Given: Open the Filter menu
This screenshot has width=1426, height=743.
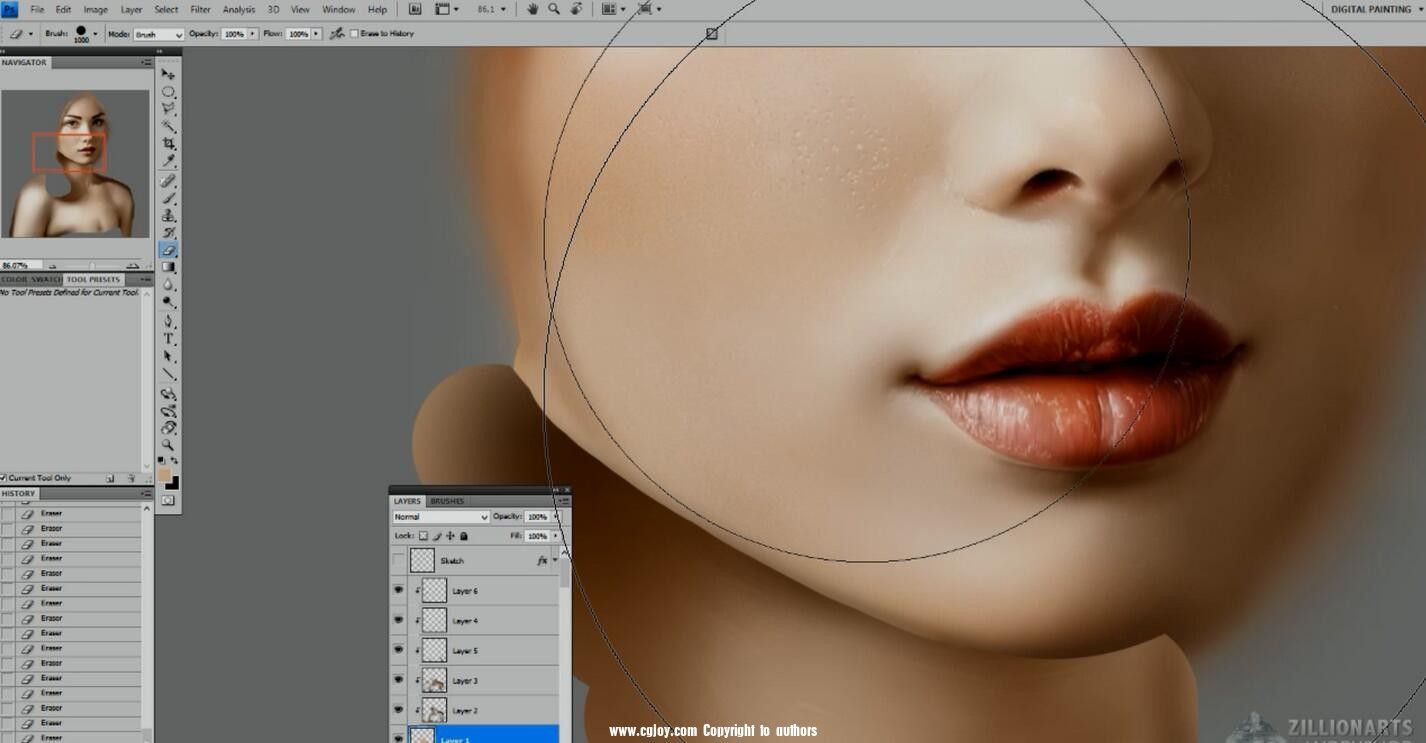Looking at the screenshot, I should coord(200,9).
